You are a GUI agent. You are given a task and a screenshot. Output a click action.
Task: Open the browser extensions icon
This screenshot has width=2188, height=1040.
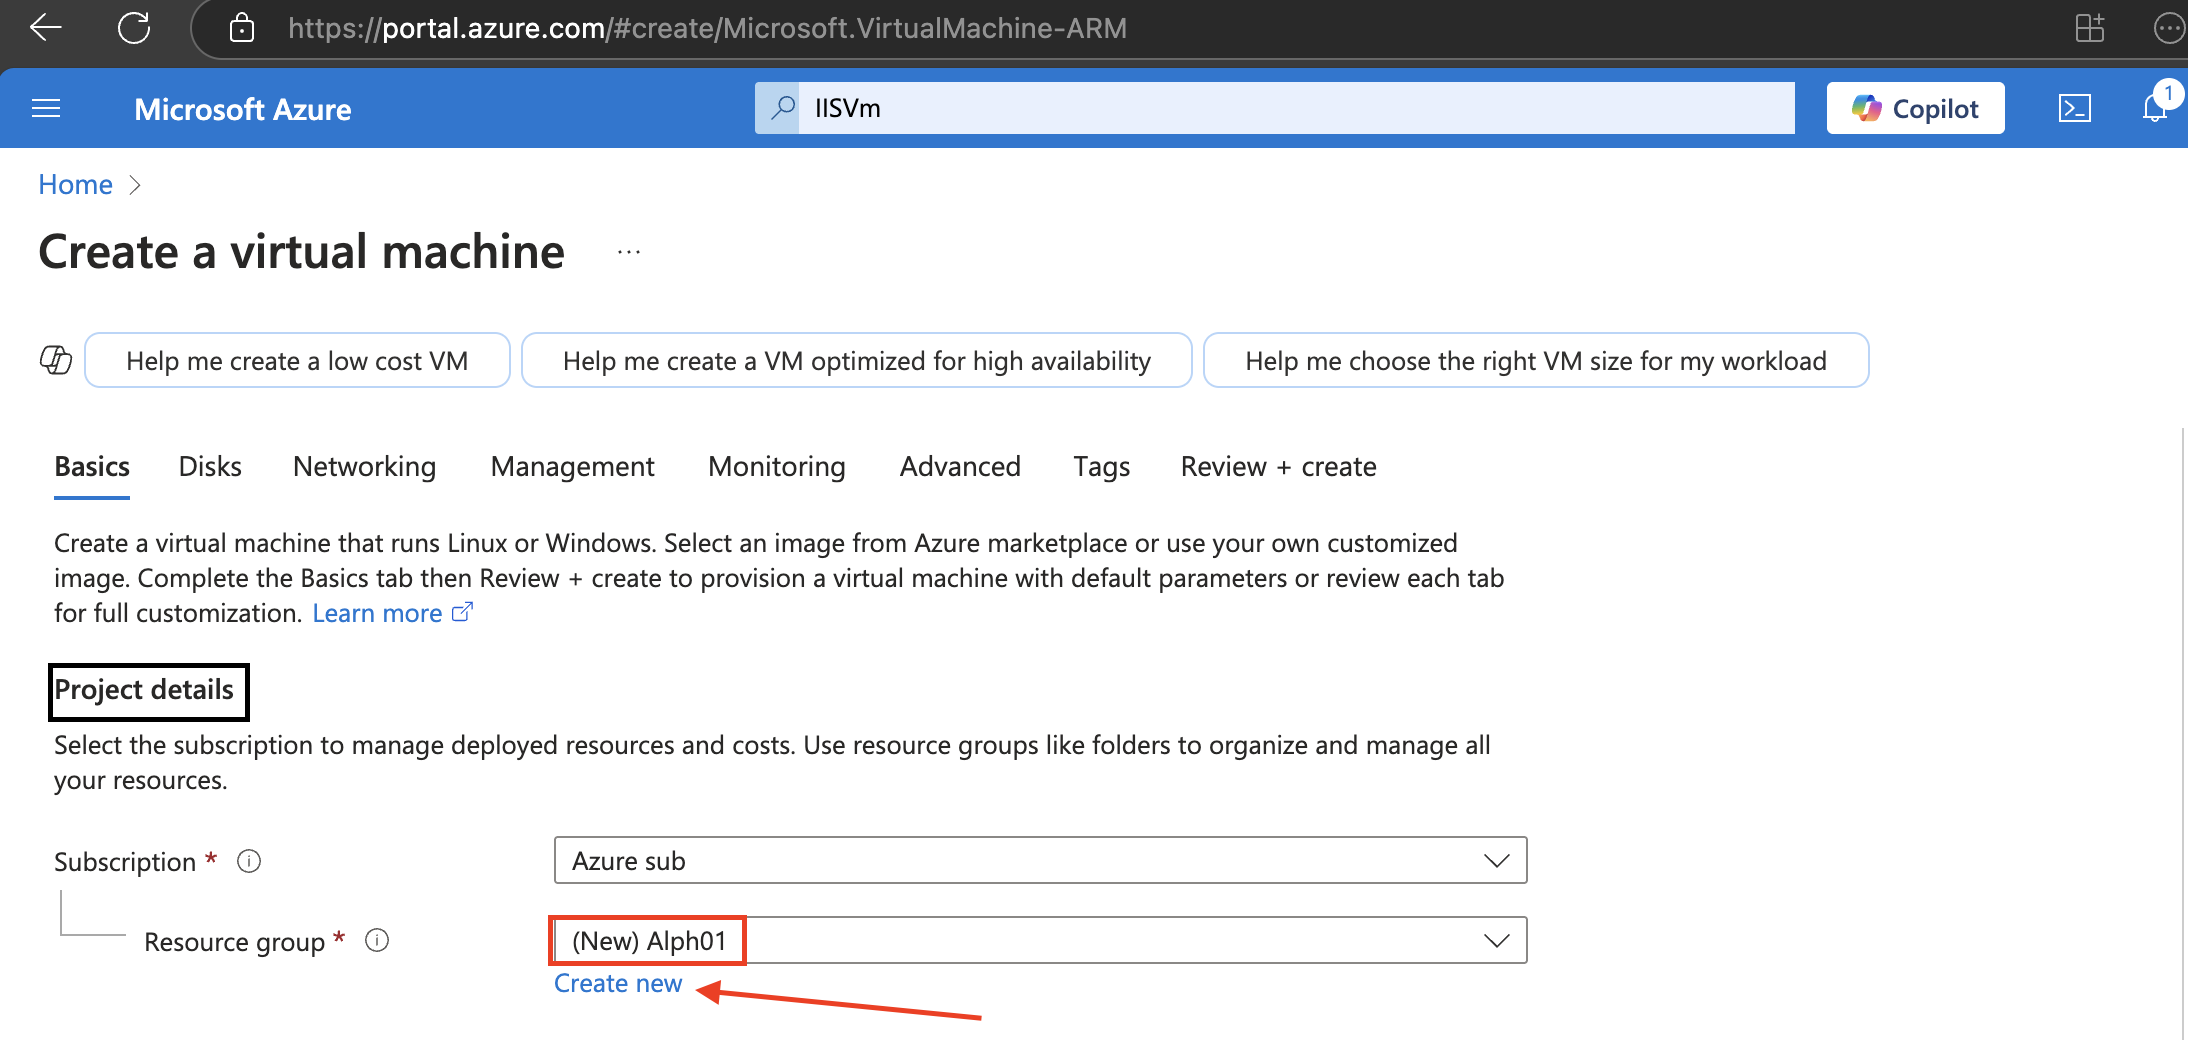(x=2090, y=28)
